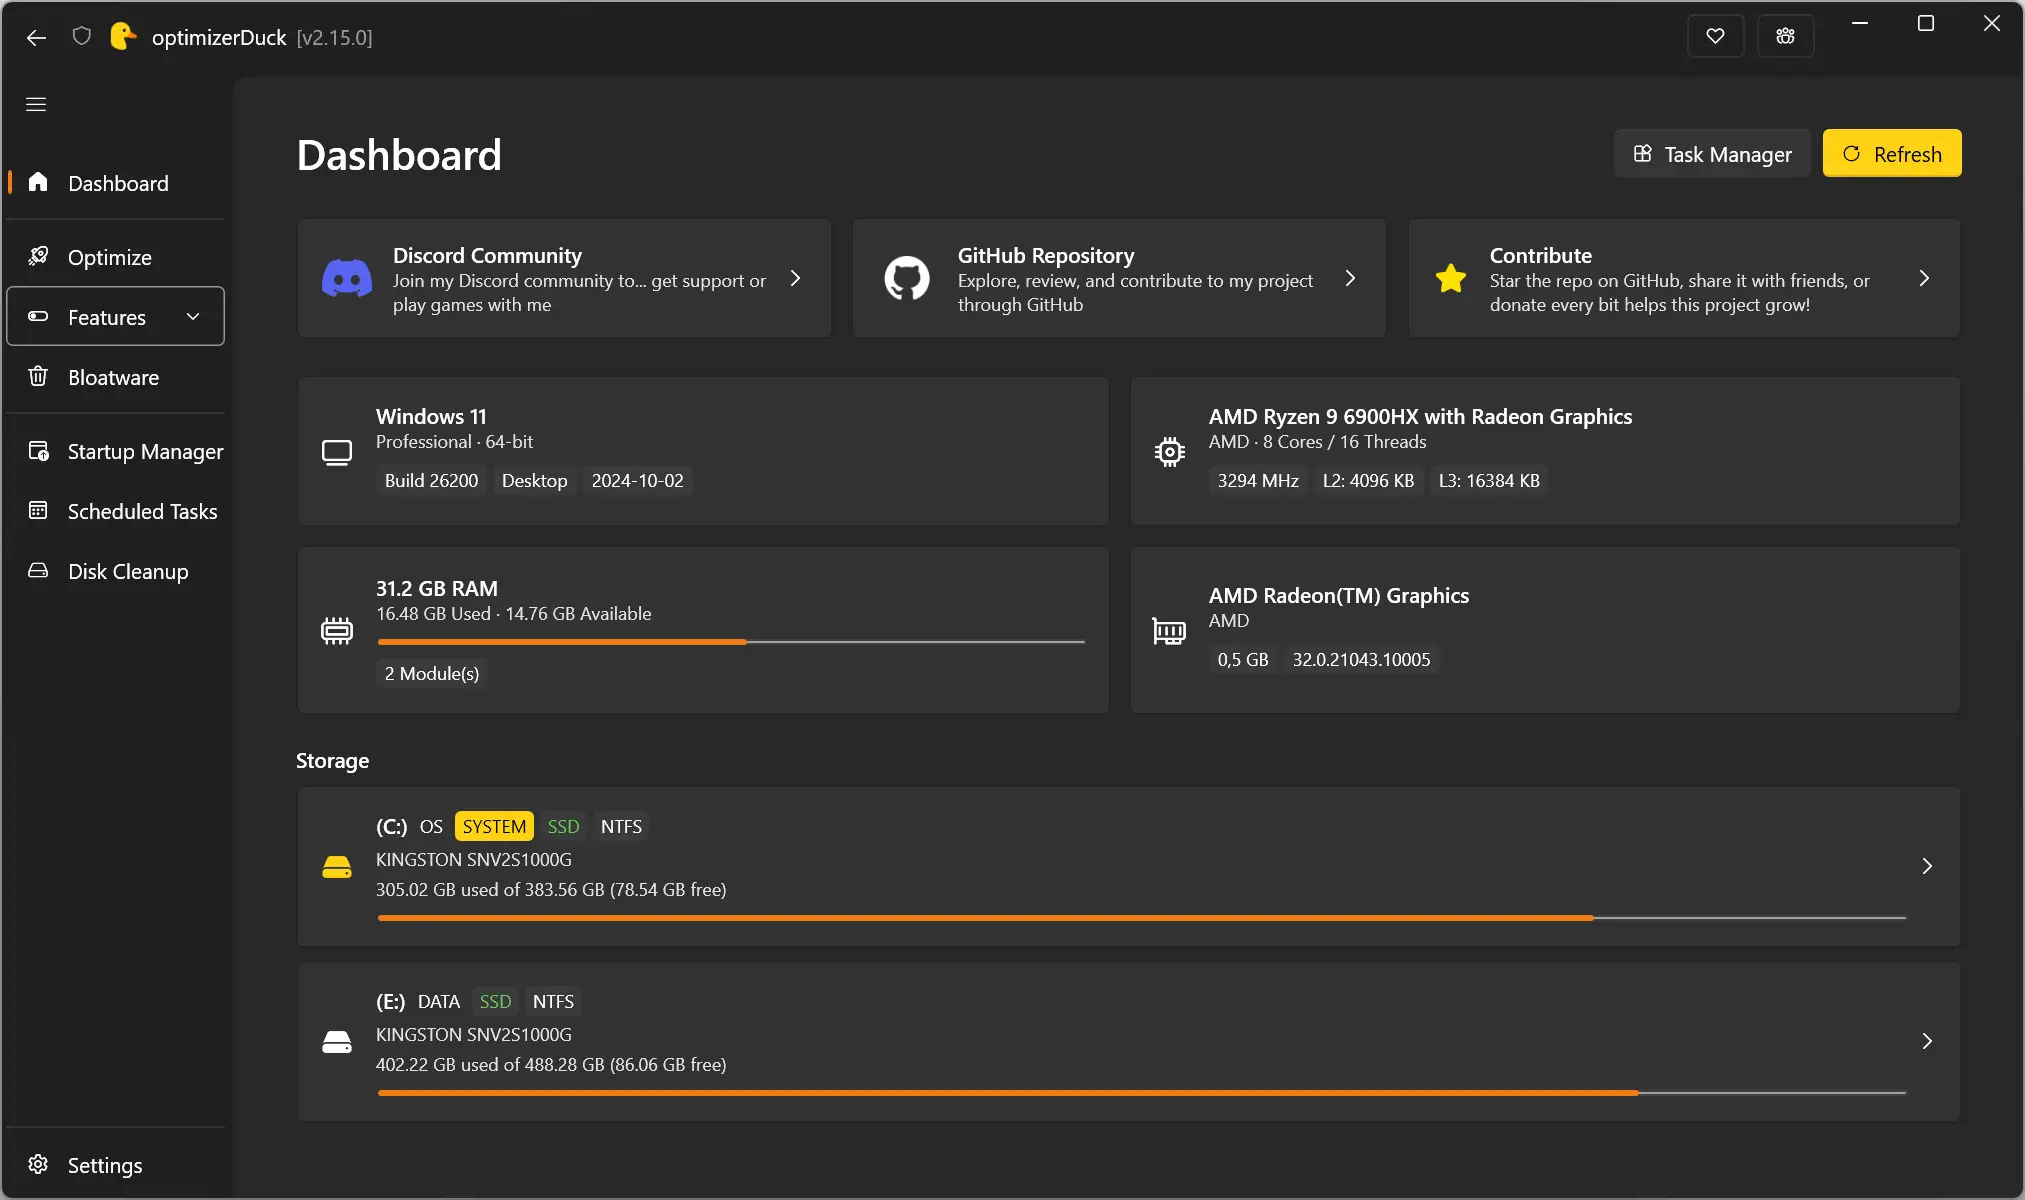2025x1200 pixels.
Task: Click the yellow Refresh button
Action: point(1892,154)
